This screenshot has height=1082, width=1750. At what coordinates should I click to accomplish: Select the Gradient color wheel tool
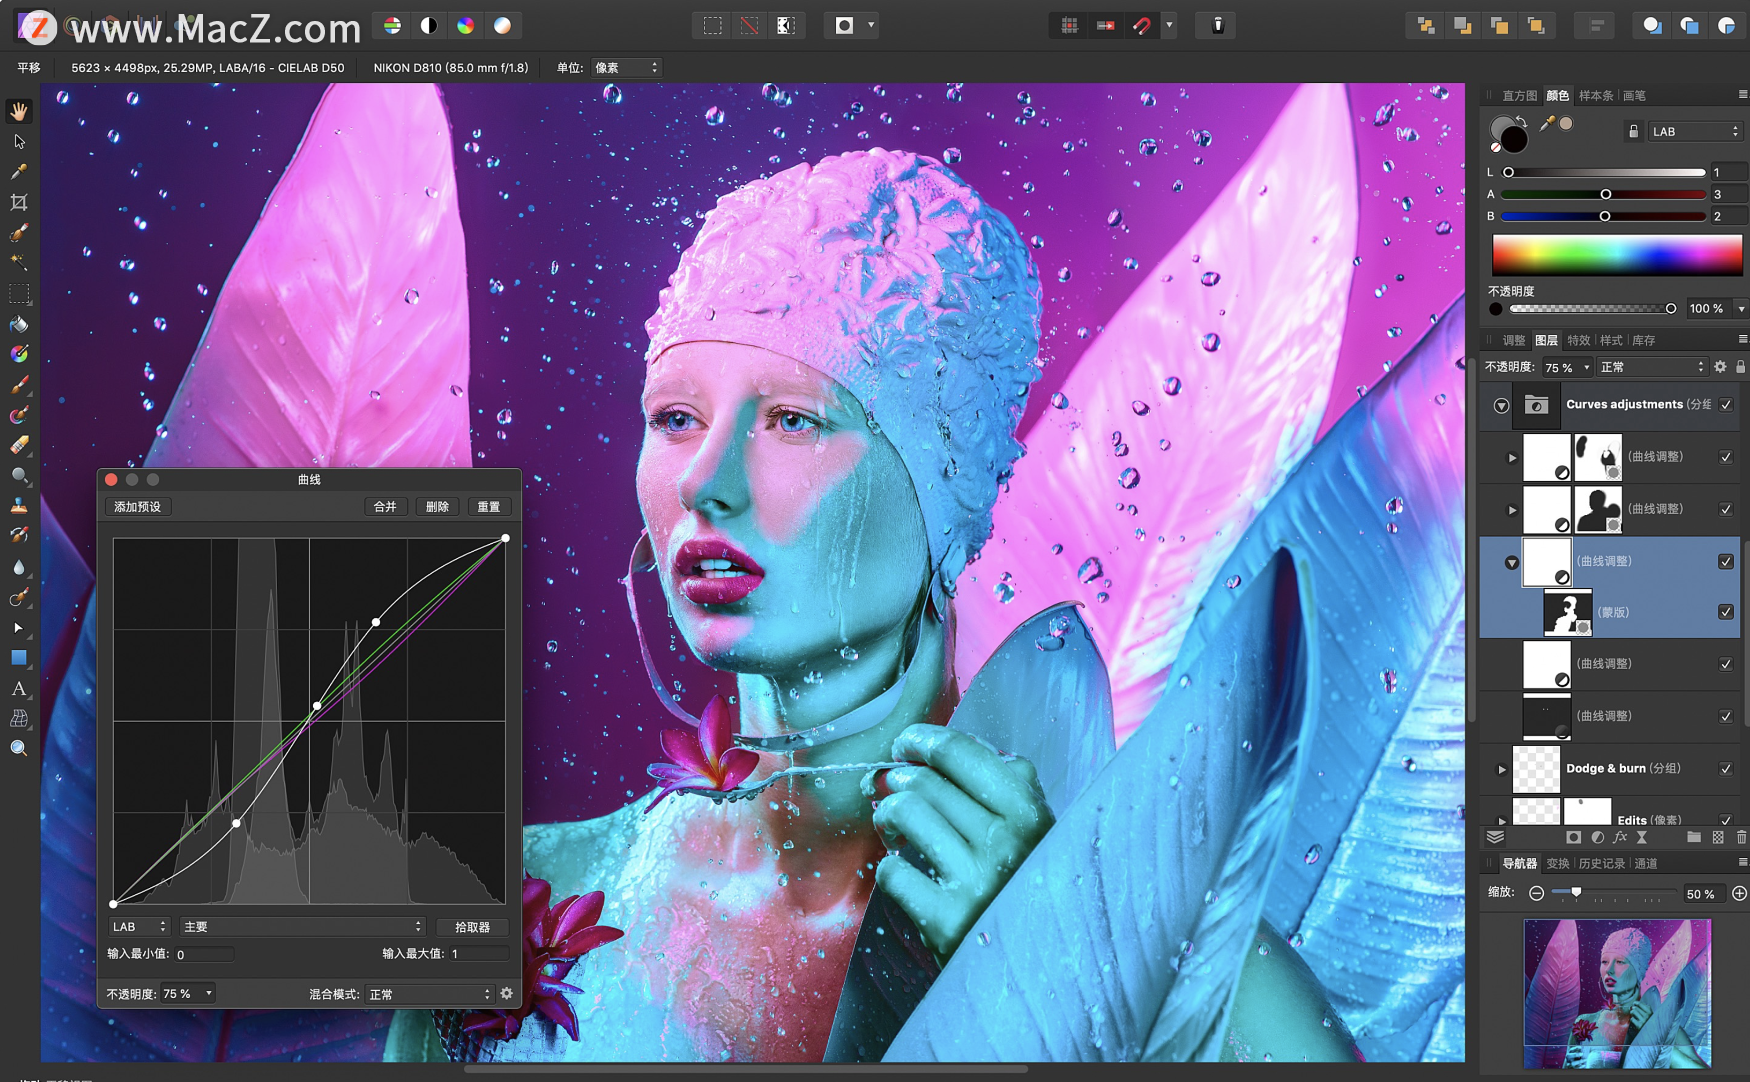[x=19, y=354]
